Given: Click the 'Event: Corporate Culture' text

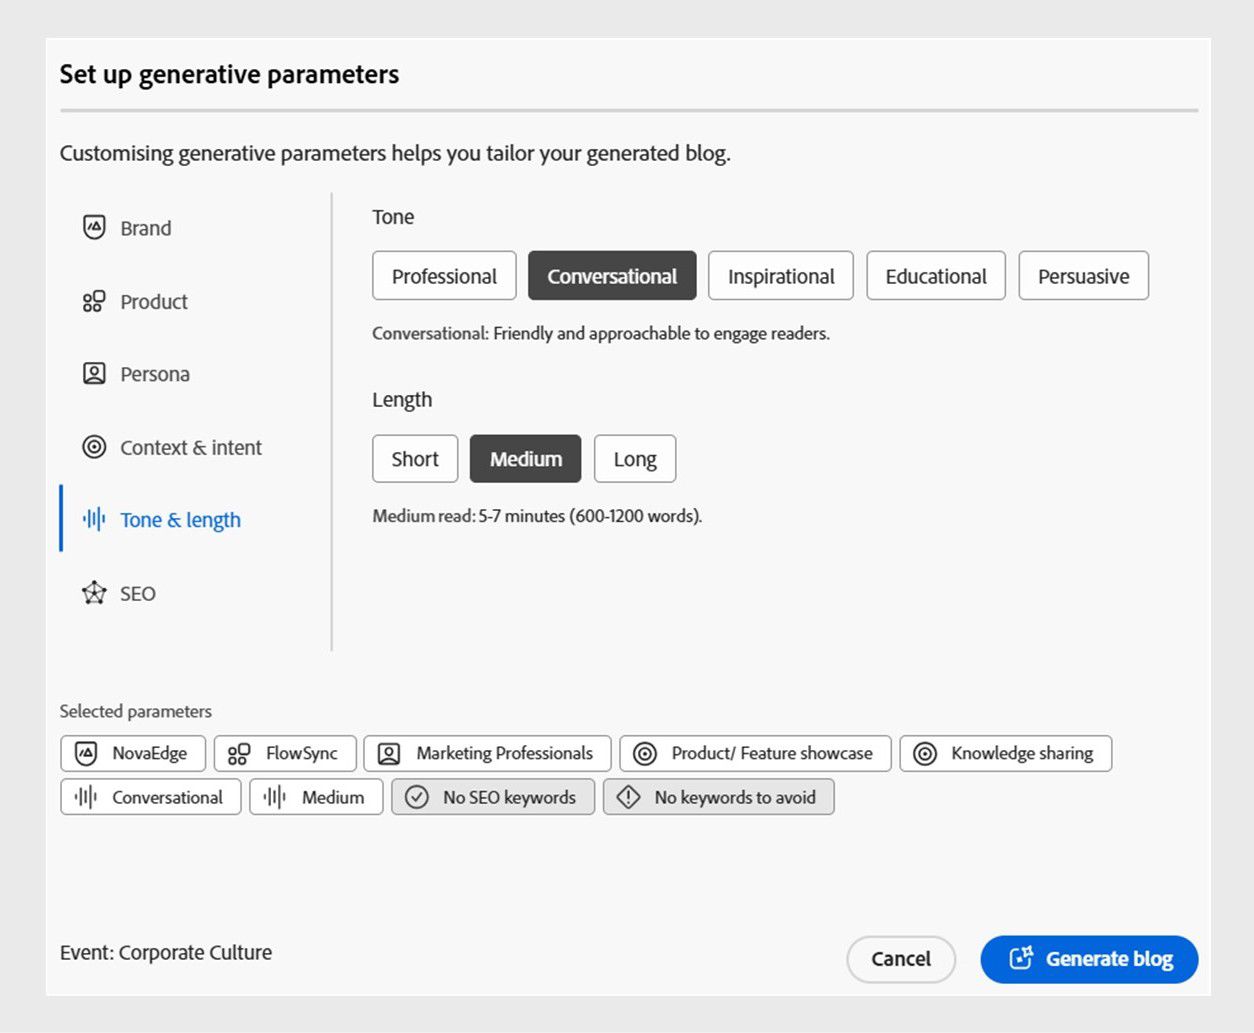Looking at the screenshot, I should [166, 952].
